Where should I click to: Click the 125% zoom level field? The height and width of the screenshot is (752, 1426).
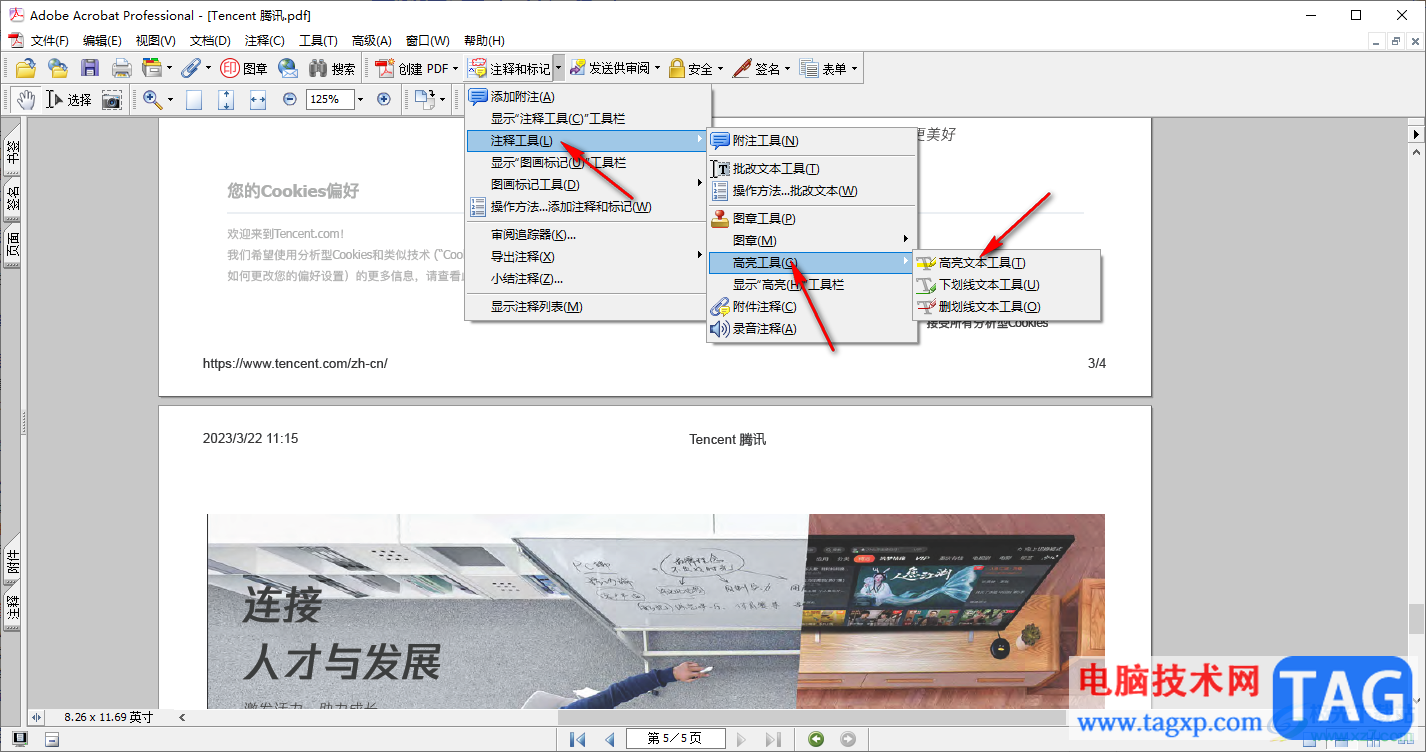click(x=330, y=99)
